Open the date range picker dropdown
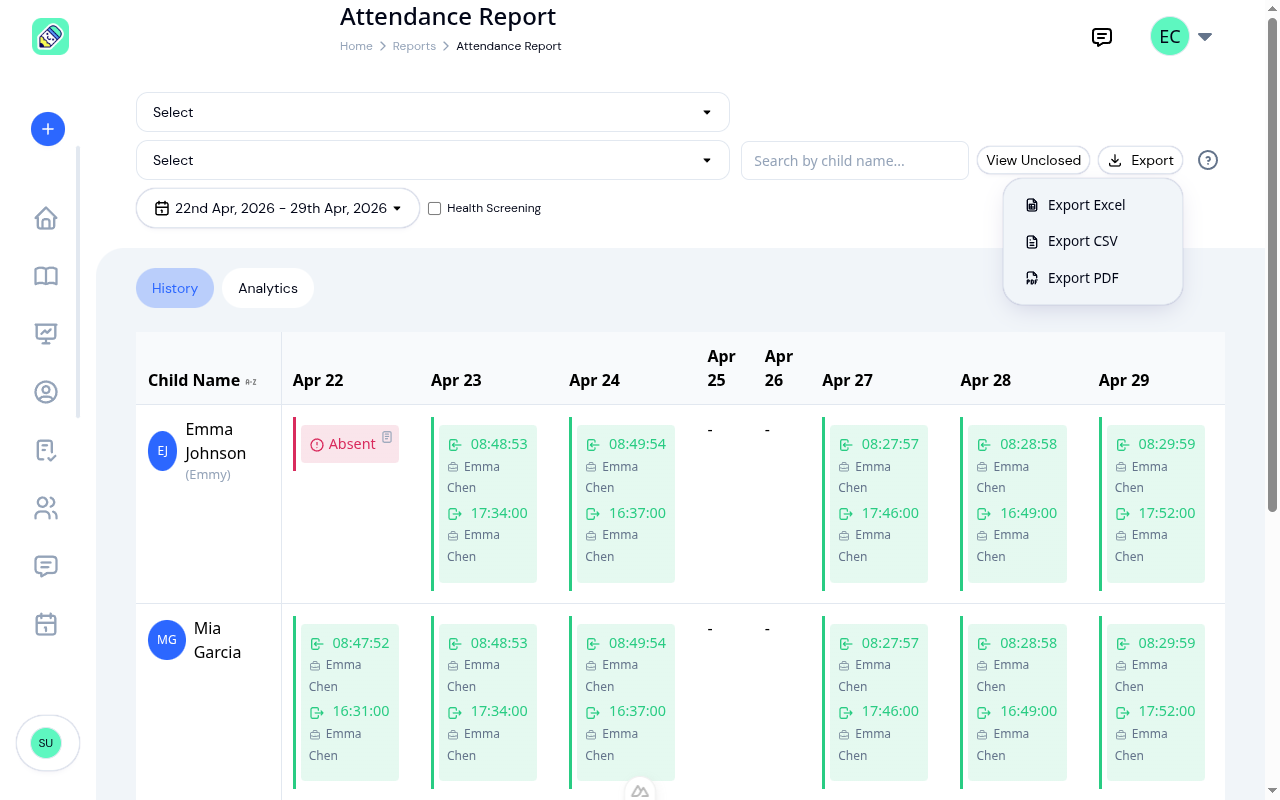 (278, 208)
